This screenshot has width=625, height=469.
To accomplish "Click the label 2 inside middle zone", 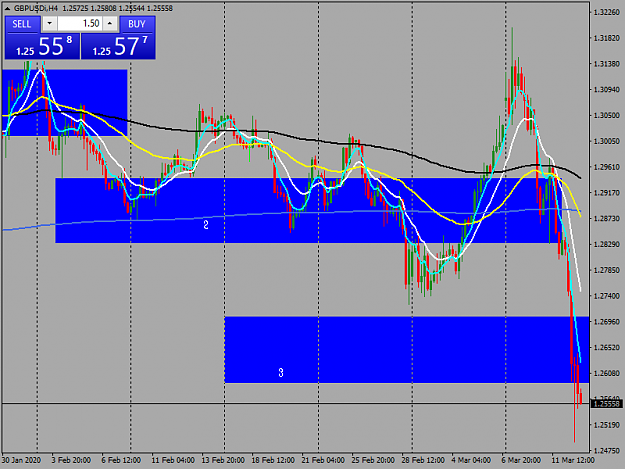I will coord(206,225).
